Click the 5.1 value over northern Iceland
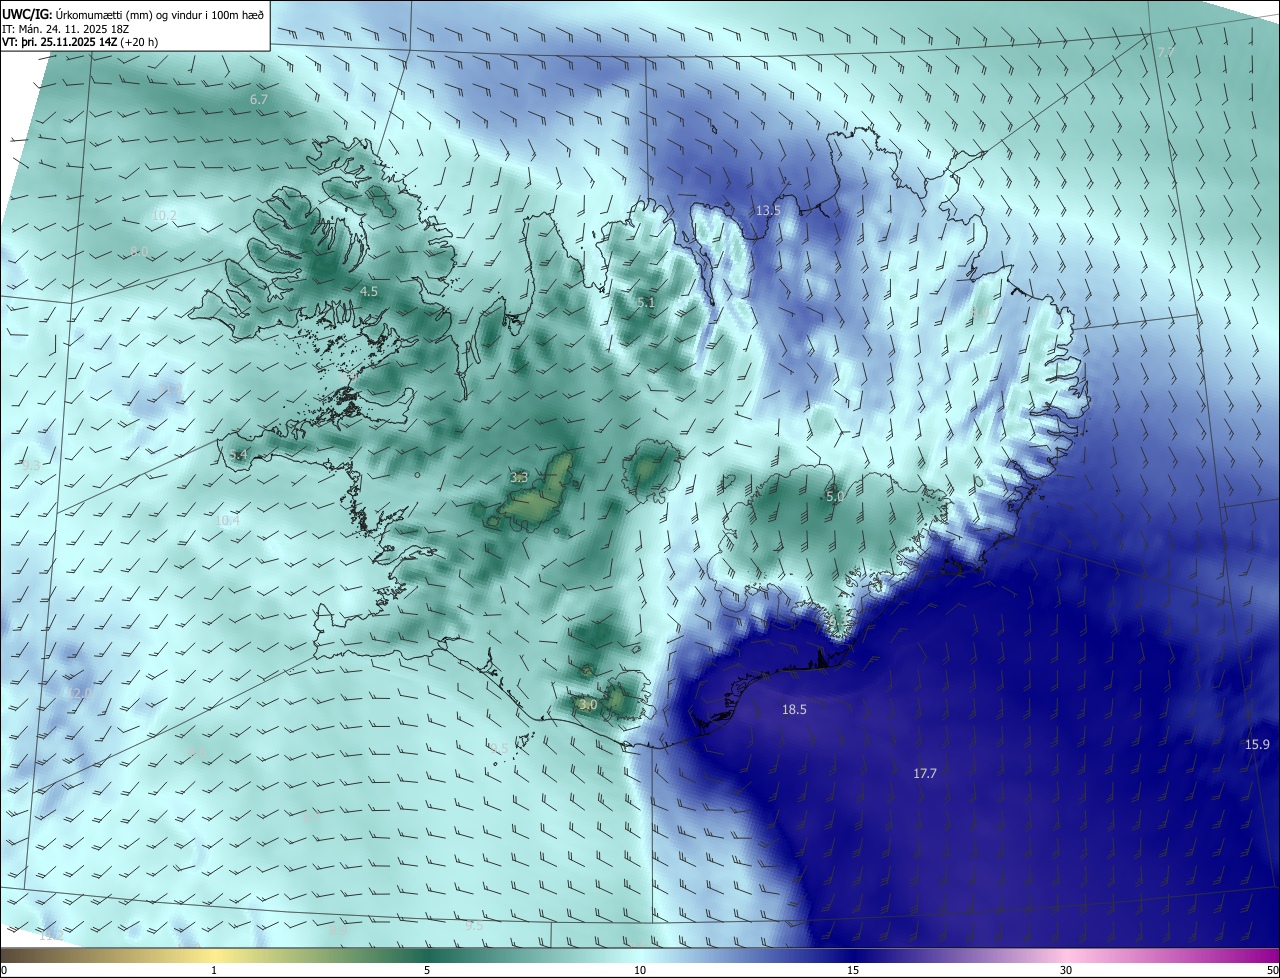 (646, 302)
